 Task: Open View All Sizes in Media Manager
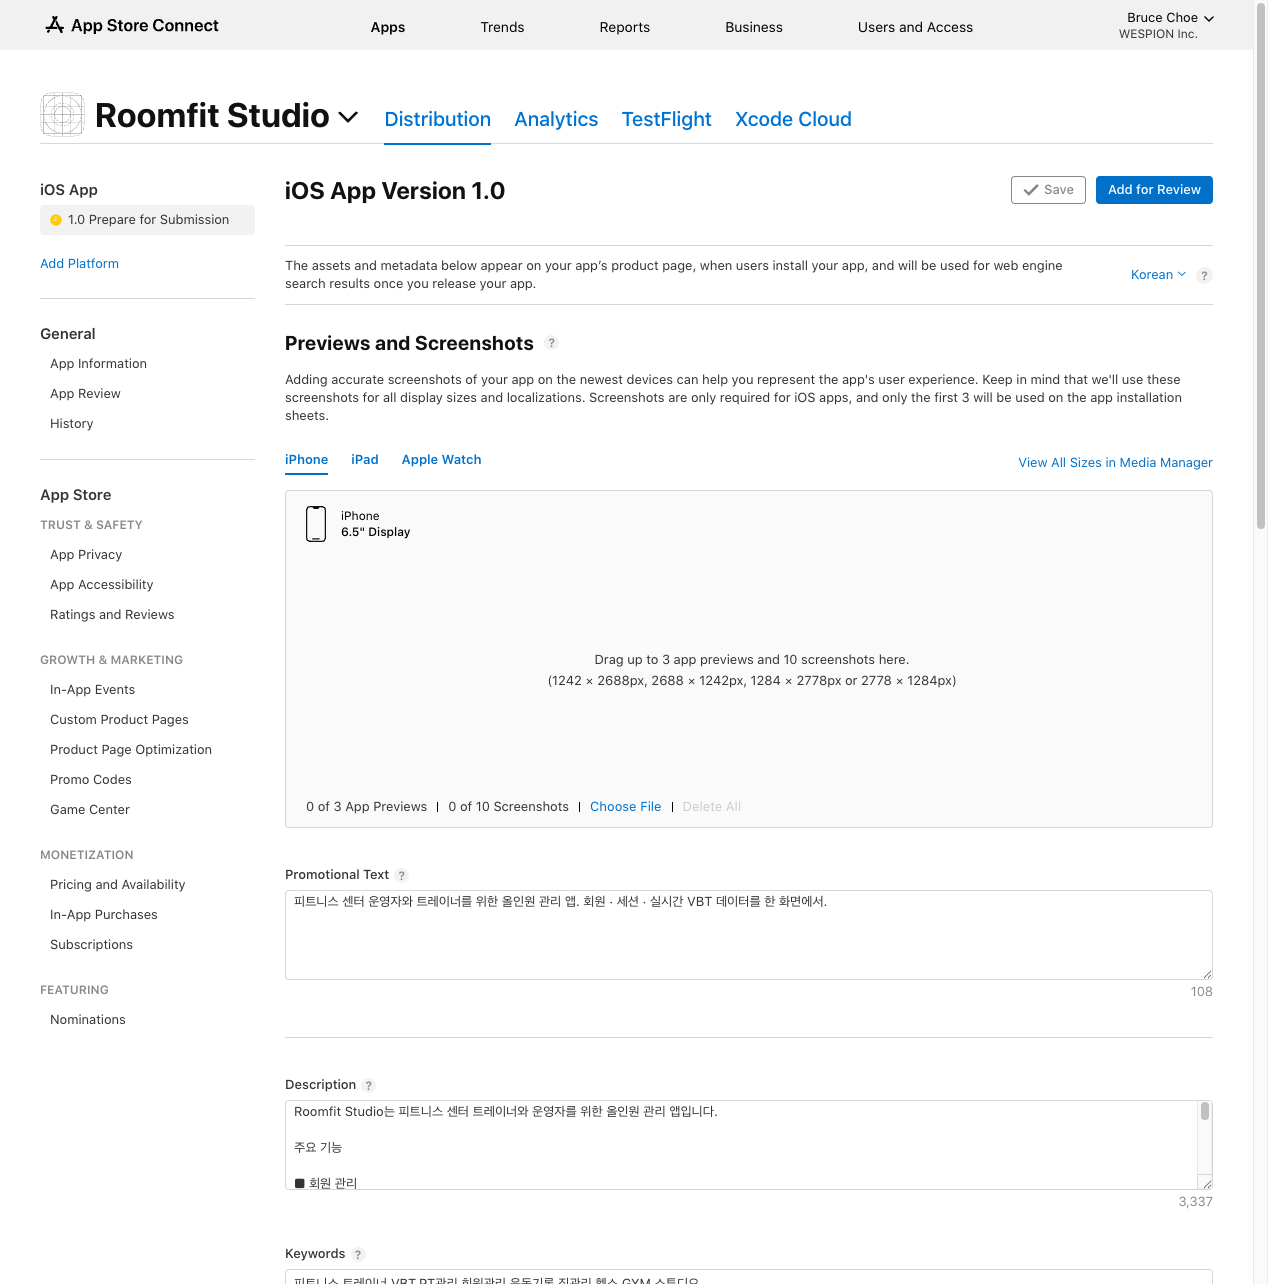pos(1115,463)
